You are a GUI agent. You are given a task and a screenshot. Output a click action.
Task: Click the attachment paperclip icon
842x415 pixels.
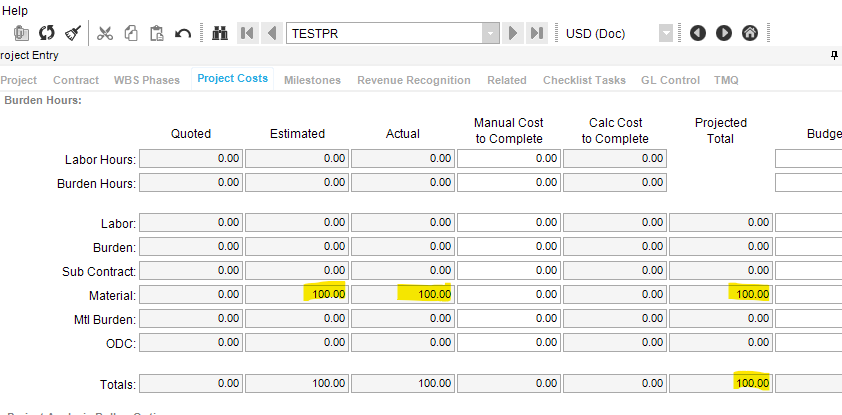(21, 33)
